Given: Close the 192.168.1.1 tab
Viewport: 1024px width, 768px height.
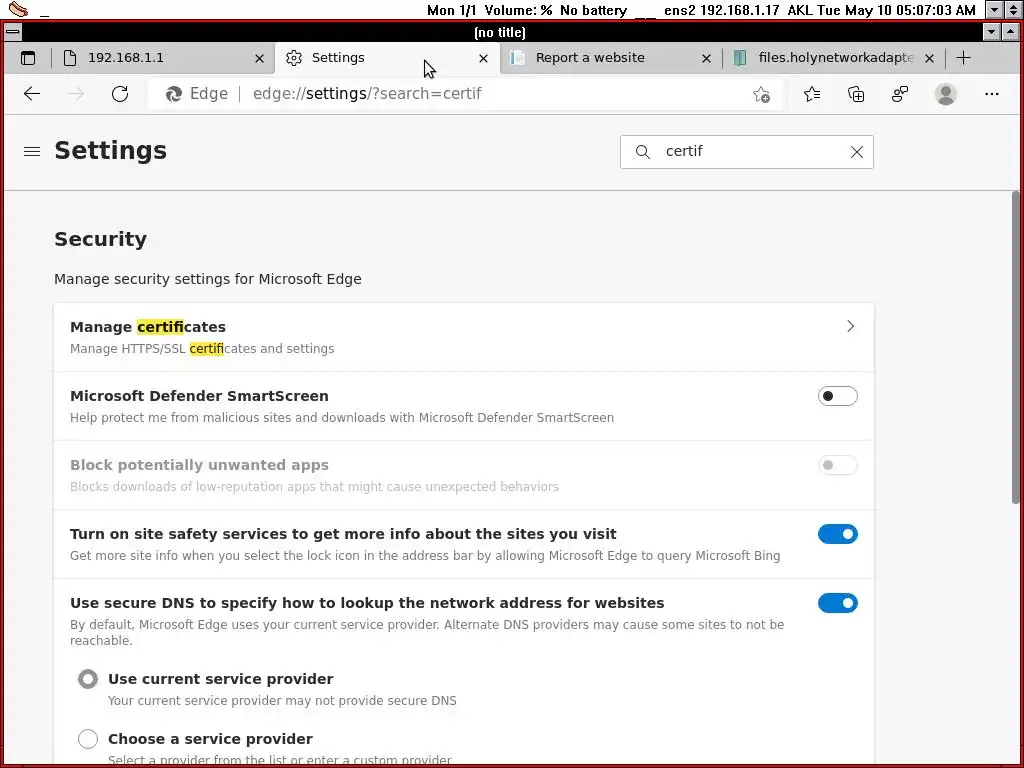Looking at the screenshot, I should coord(259,58).
